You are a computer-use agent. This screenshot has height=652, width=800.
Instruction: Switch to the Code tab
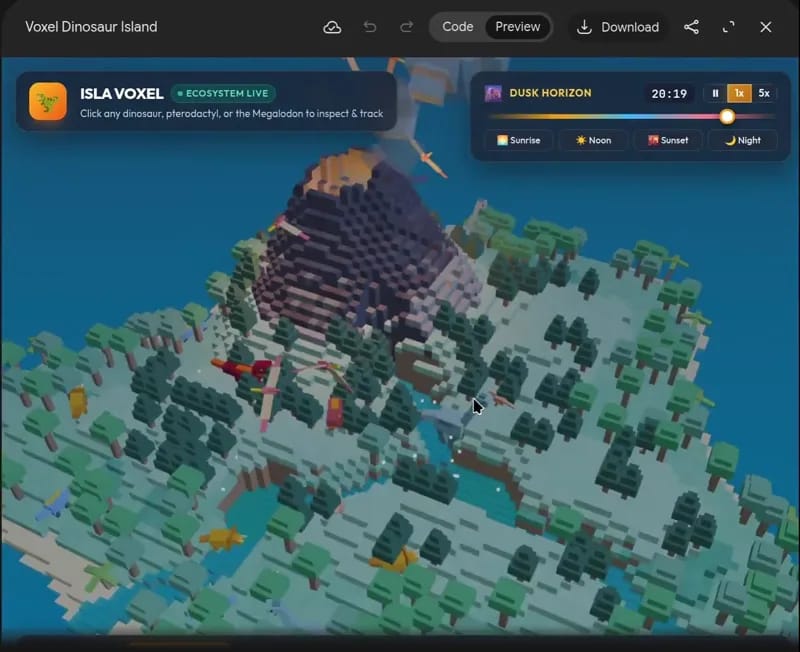point(458,27)
